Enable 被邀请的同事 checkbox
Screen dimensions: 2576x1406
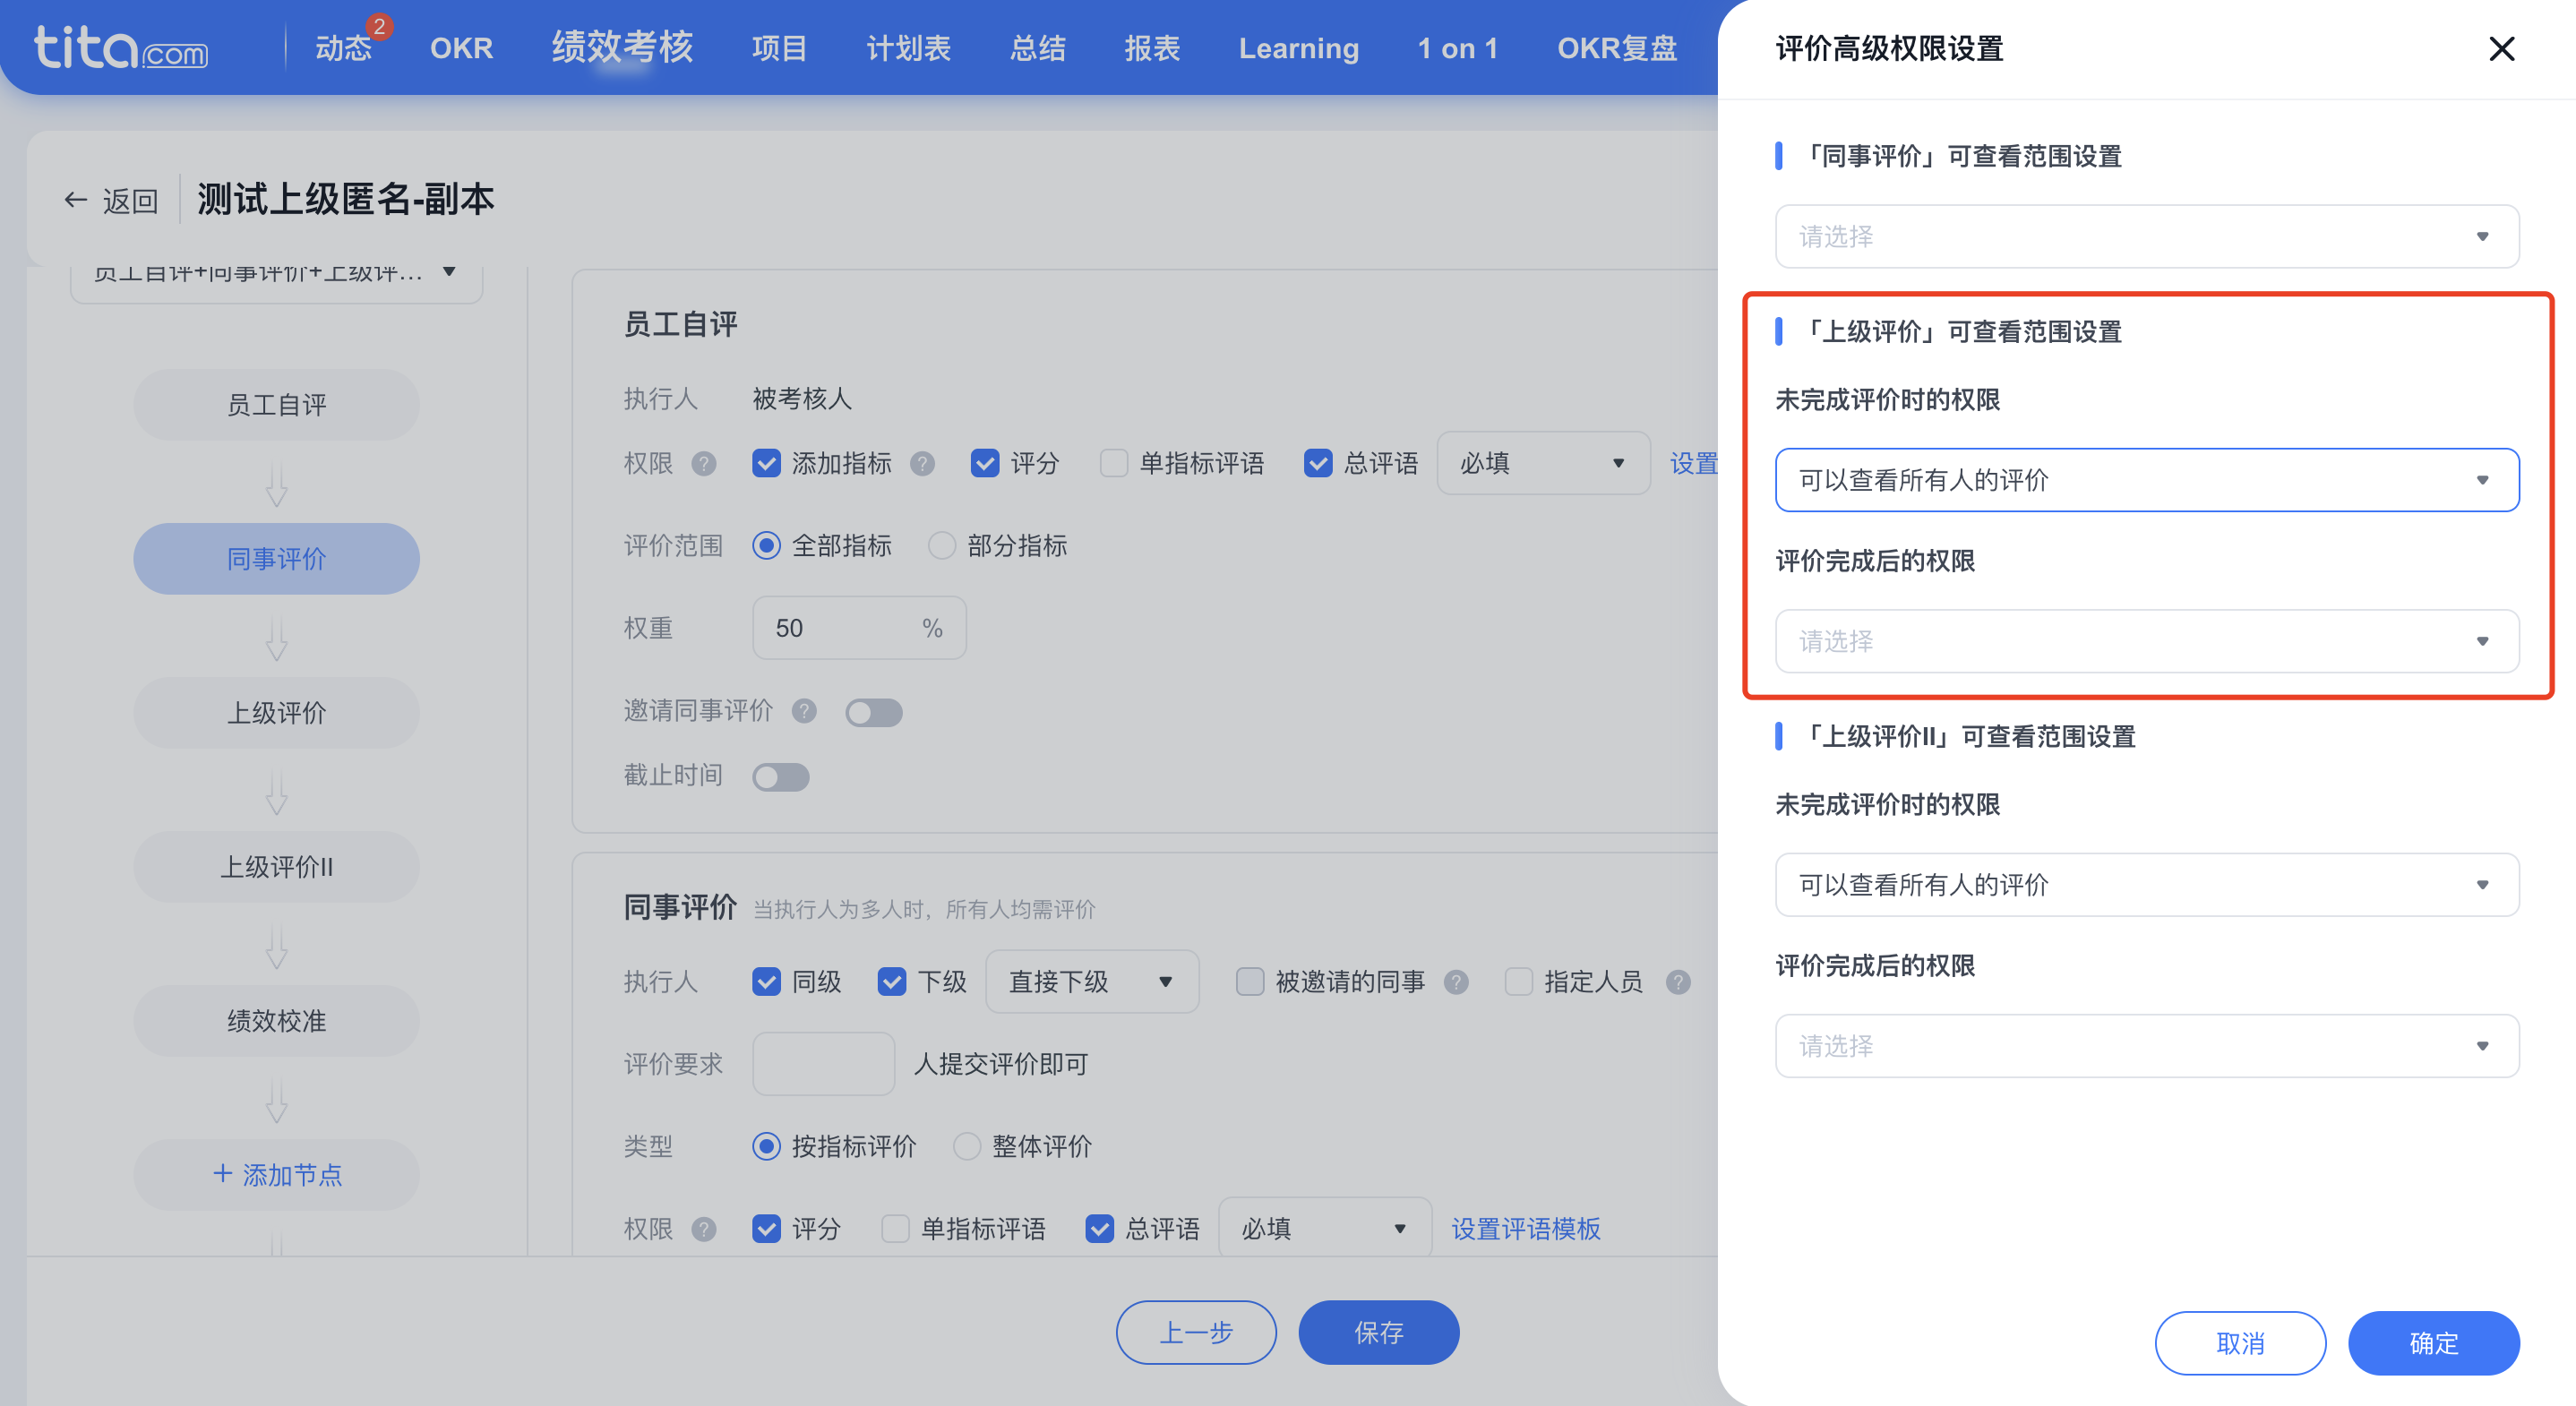[x=1250, y=982]
